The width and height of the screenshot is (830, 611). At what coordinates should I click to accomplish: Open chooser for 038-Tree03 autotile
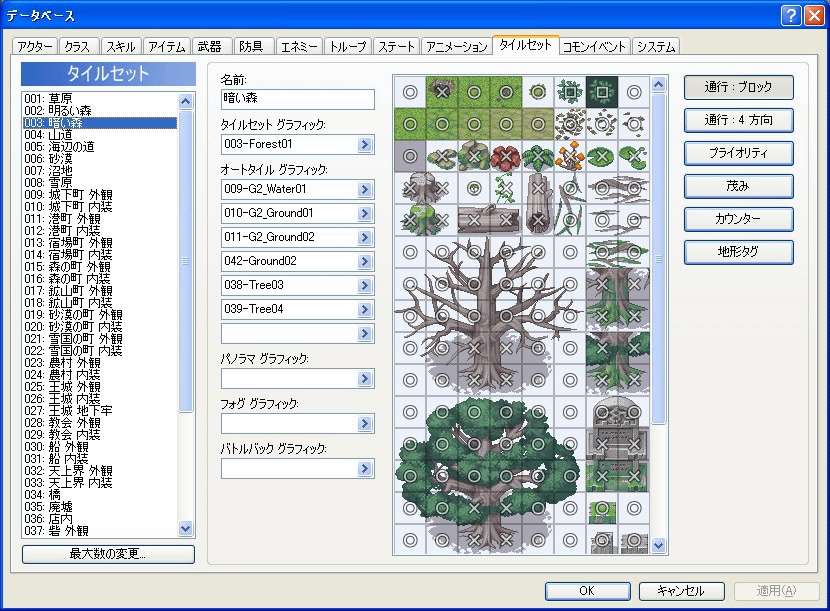pos(365,285)
